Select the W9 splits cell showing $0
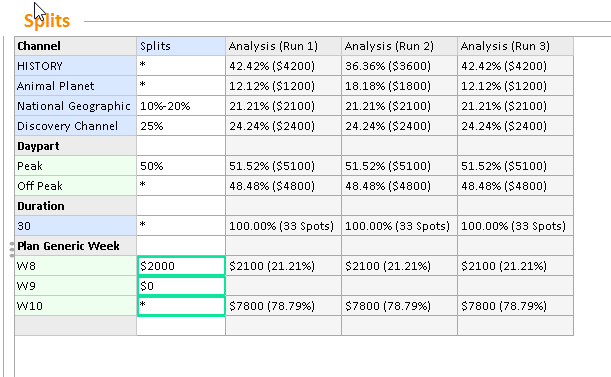611x377 pixels. pos(181,286)
